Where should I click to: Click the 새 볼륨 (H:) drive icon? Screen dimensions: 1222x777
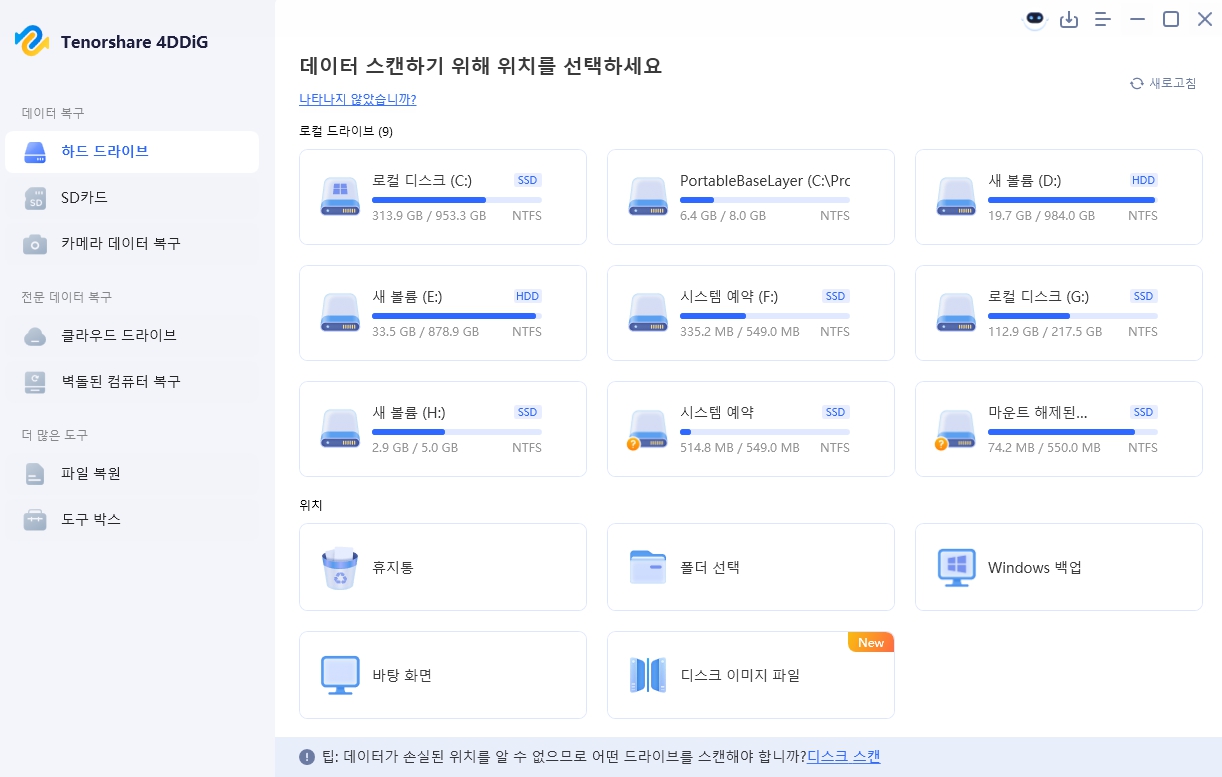coord(340,428)
